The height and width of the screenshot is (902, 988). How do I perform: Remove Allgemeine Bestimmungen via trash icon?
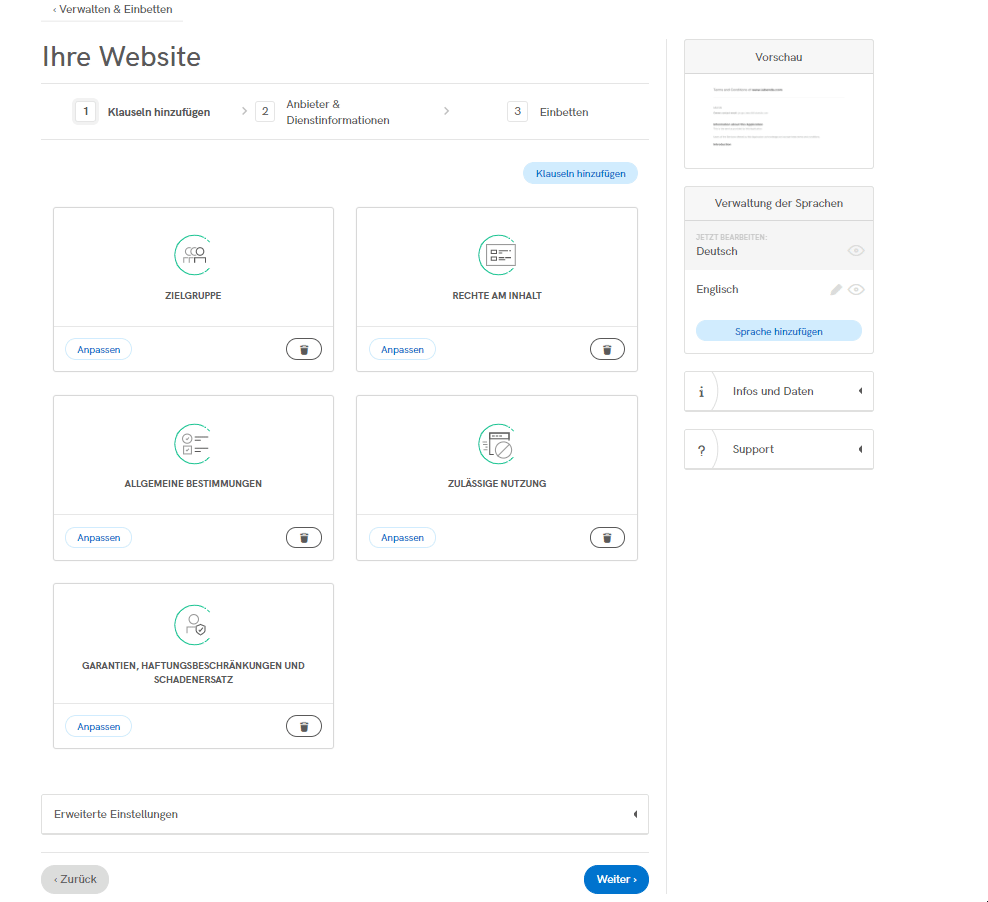(304, 538)
